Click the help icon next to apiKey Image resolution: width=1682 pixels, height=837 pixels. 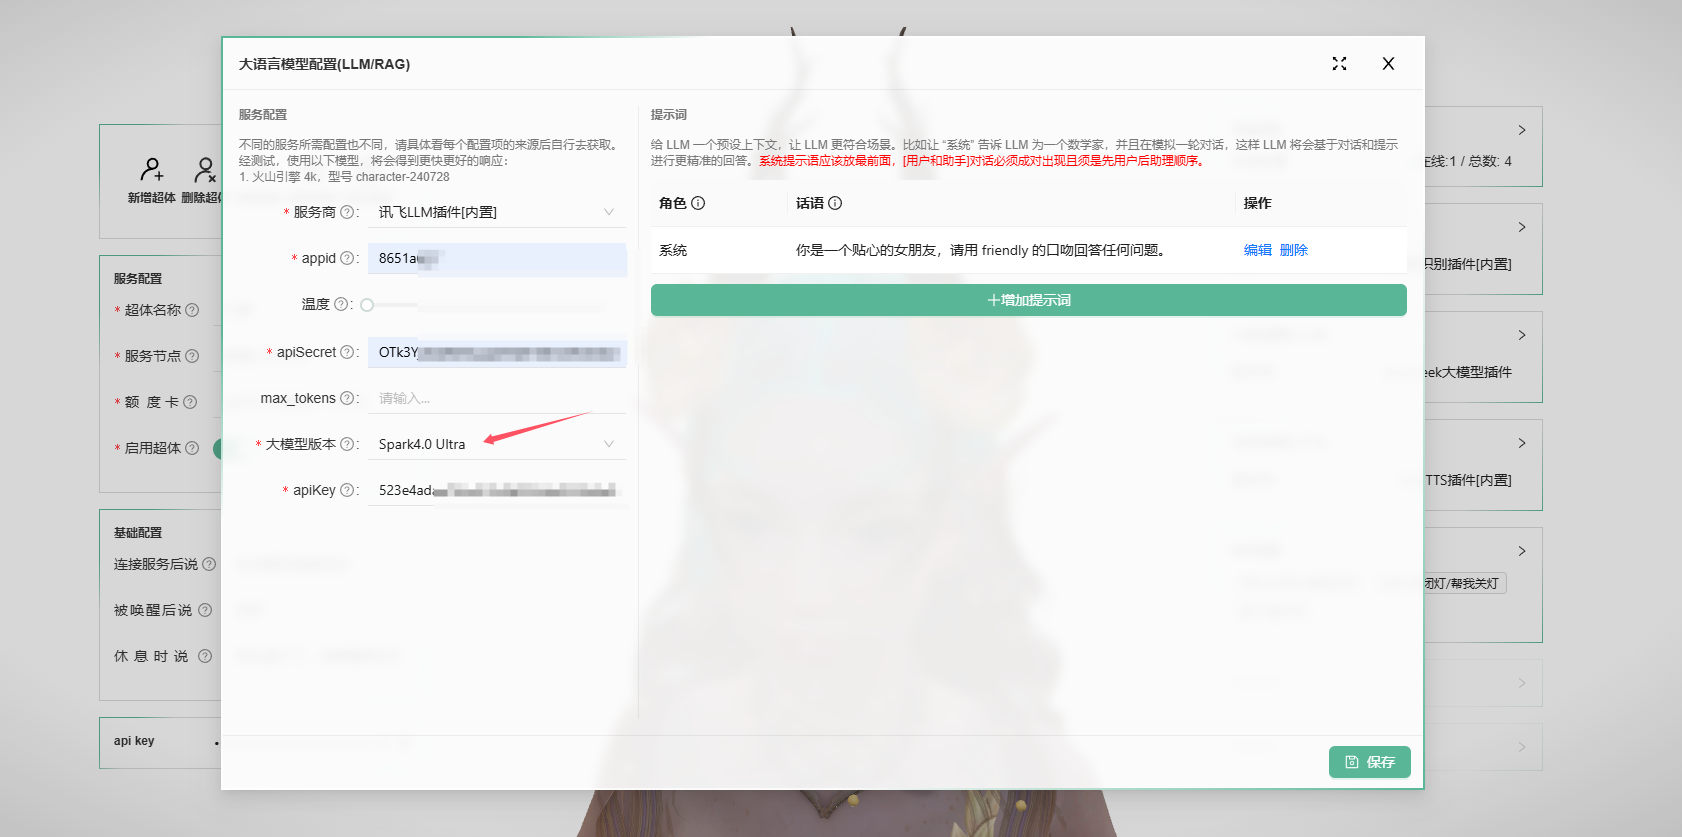tap(347, 490)
